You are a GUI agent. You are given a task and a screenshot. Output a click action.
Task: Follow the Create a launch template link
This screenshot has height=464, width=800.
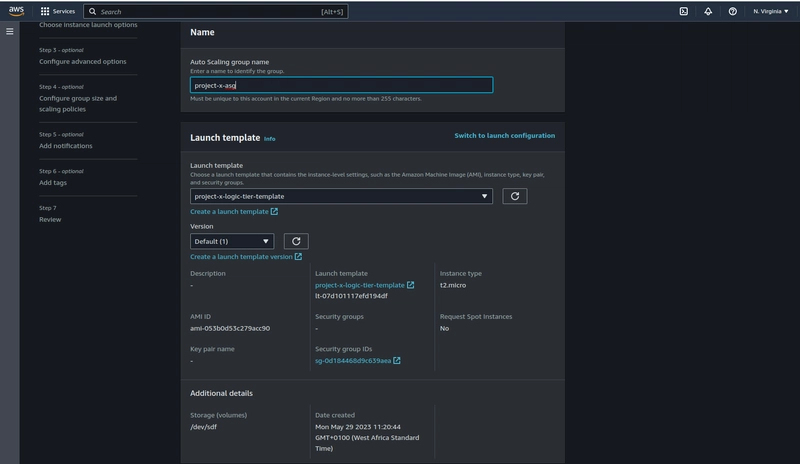(x=229, y=211)
